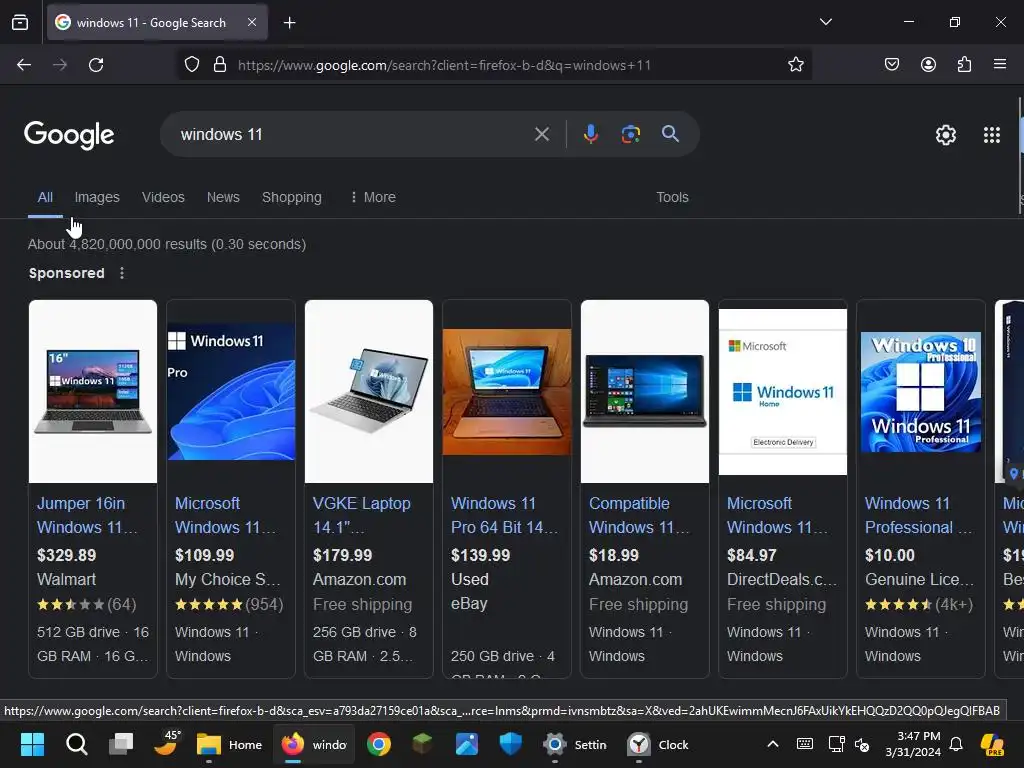Open a new tab with plus
This screenshot has height=768, width=1024.
click(x=289, y=23)
